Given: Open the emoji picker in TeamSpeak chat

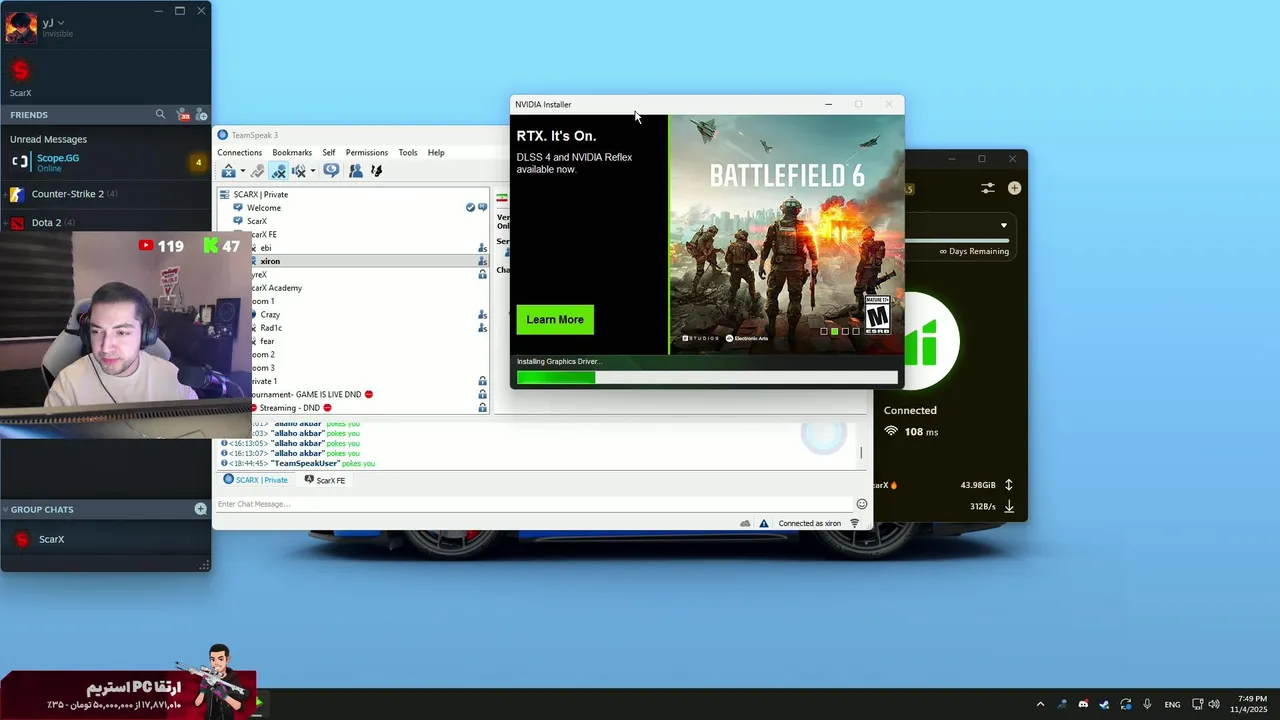Looking at the screenshot, I should click(x=862, y=504).
